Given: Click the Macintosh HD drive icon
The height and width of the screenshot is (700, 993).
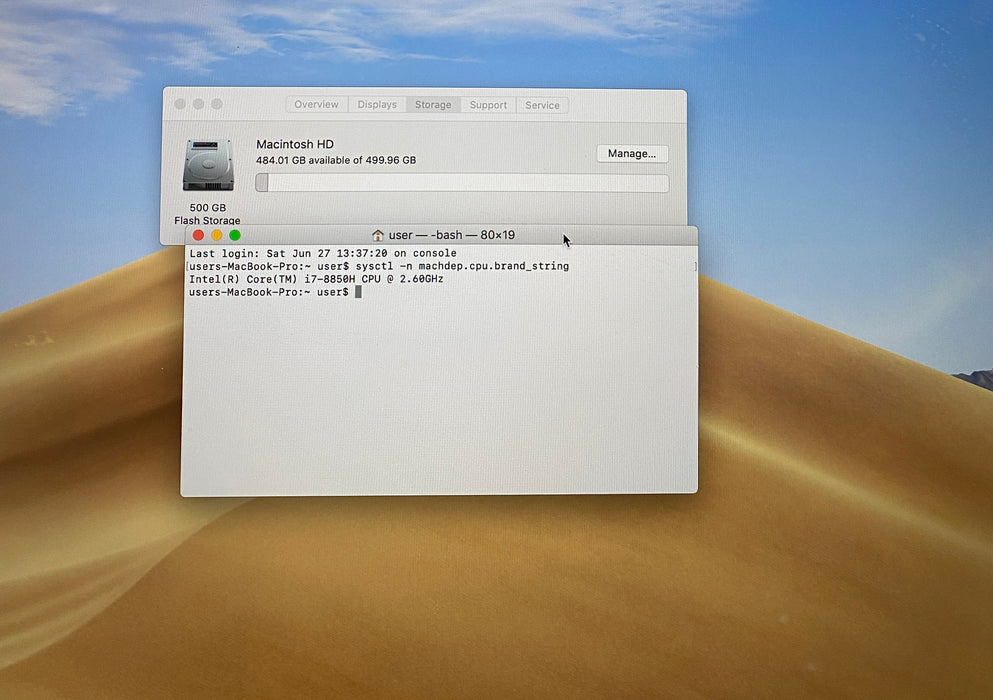Looking at the screenshot, I should (208, 165).
